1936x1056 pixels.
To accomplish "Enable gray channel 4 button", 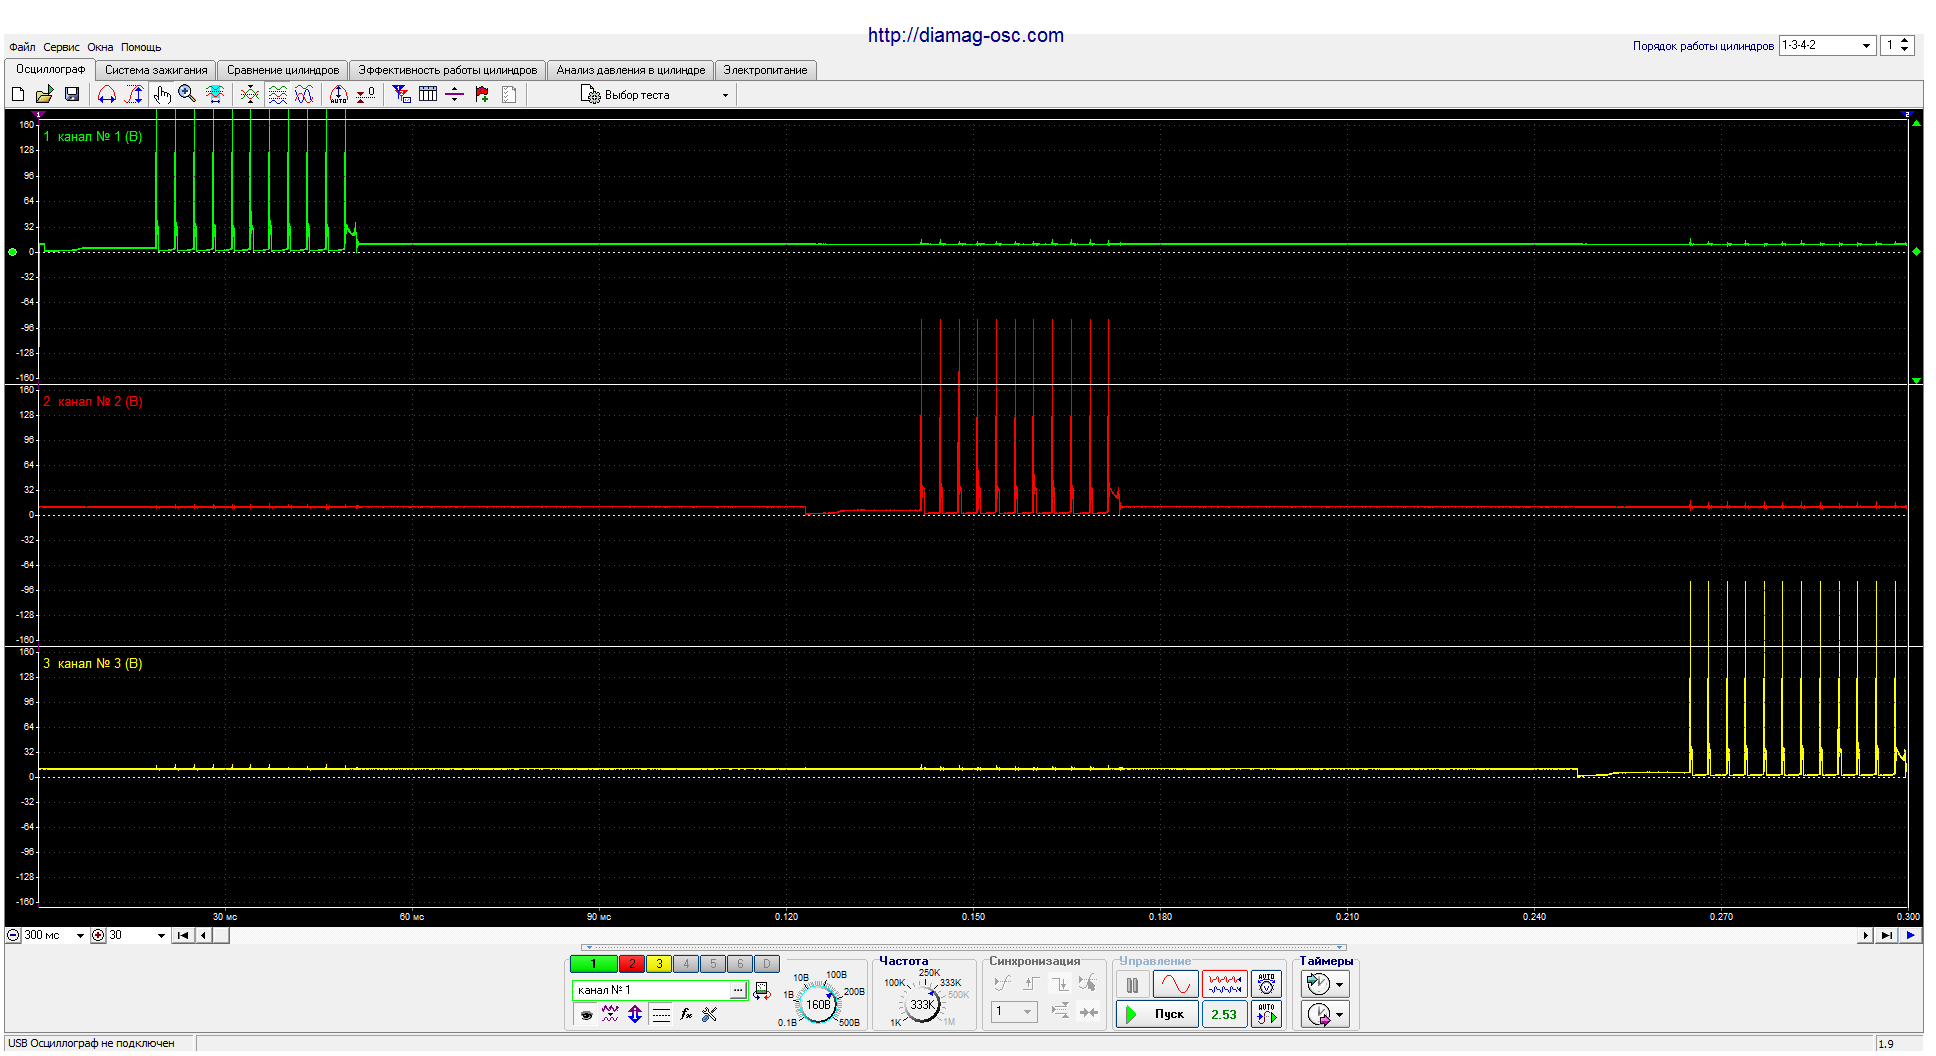I will coord(686,964).
